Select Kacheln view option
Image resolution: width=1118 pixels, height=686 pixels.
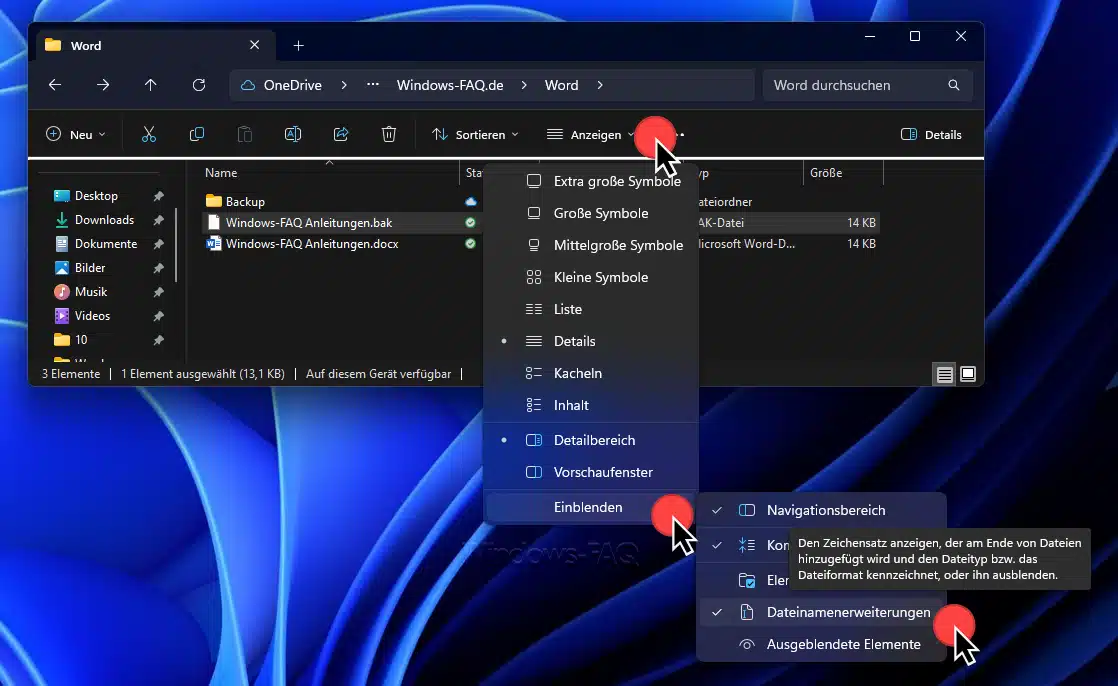point(577,373)
